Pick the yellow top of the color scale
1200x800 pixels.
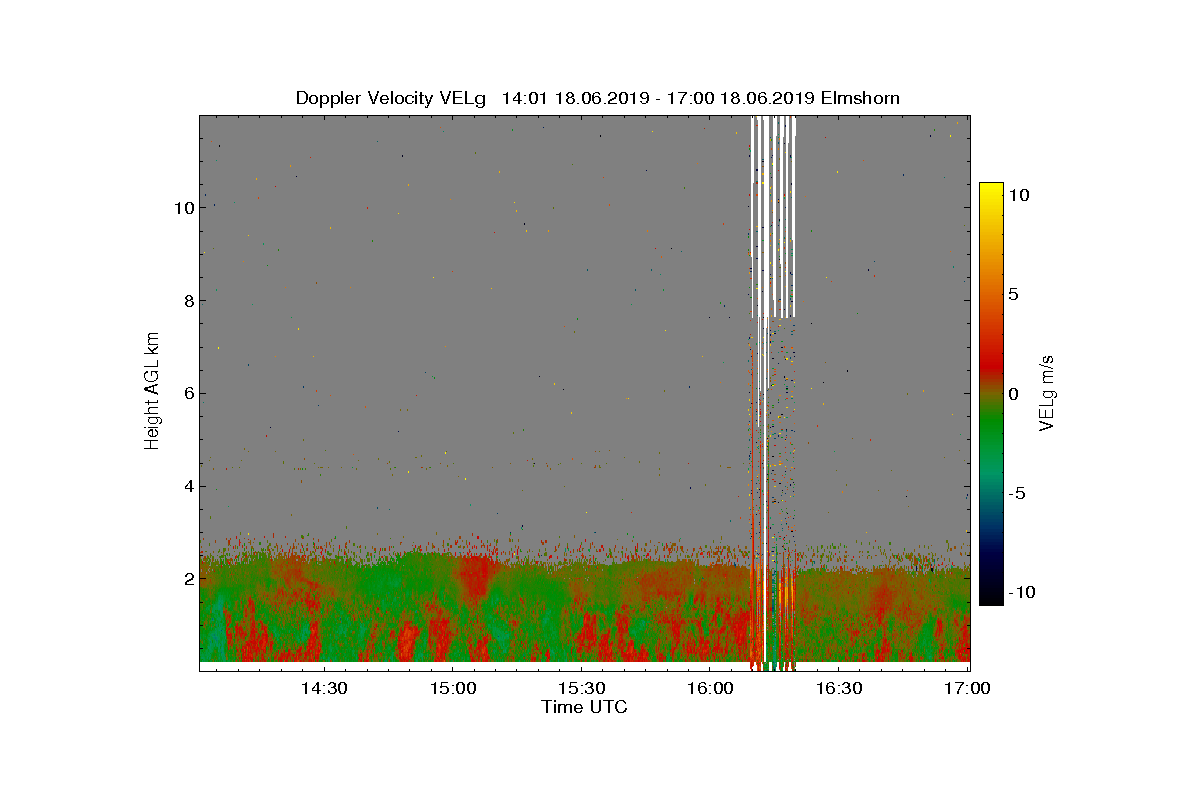click(991, 192)
